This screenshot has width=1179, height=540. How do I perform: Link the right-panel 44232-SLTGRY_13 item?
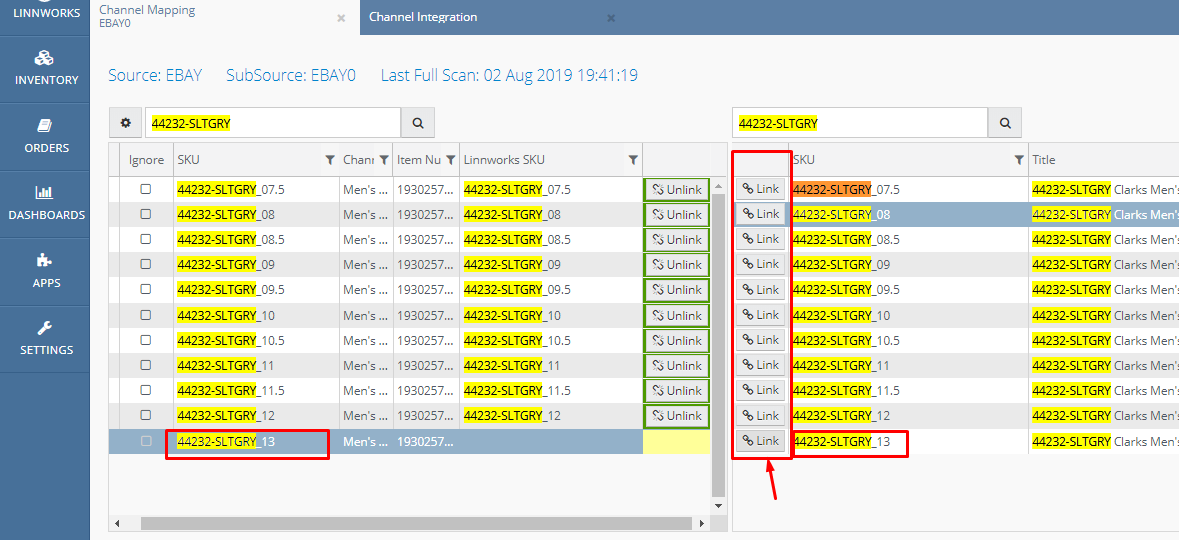(761, 441)
